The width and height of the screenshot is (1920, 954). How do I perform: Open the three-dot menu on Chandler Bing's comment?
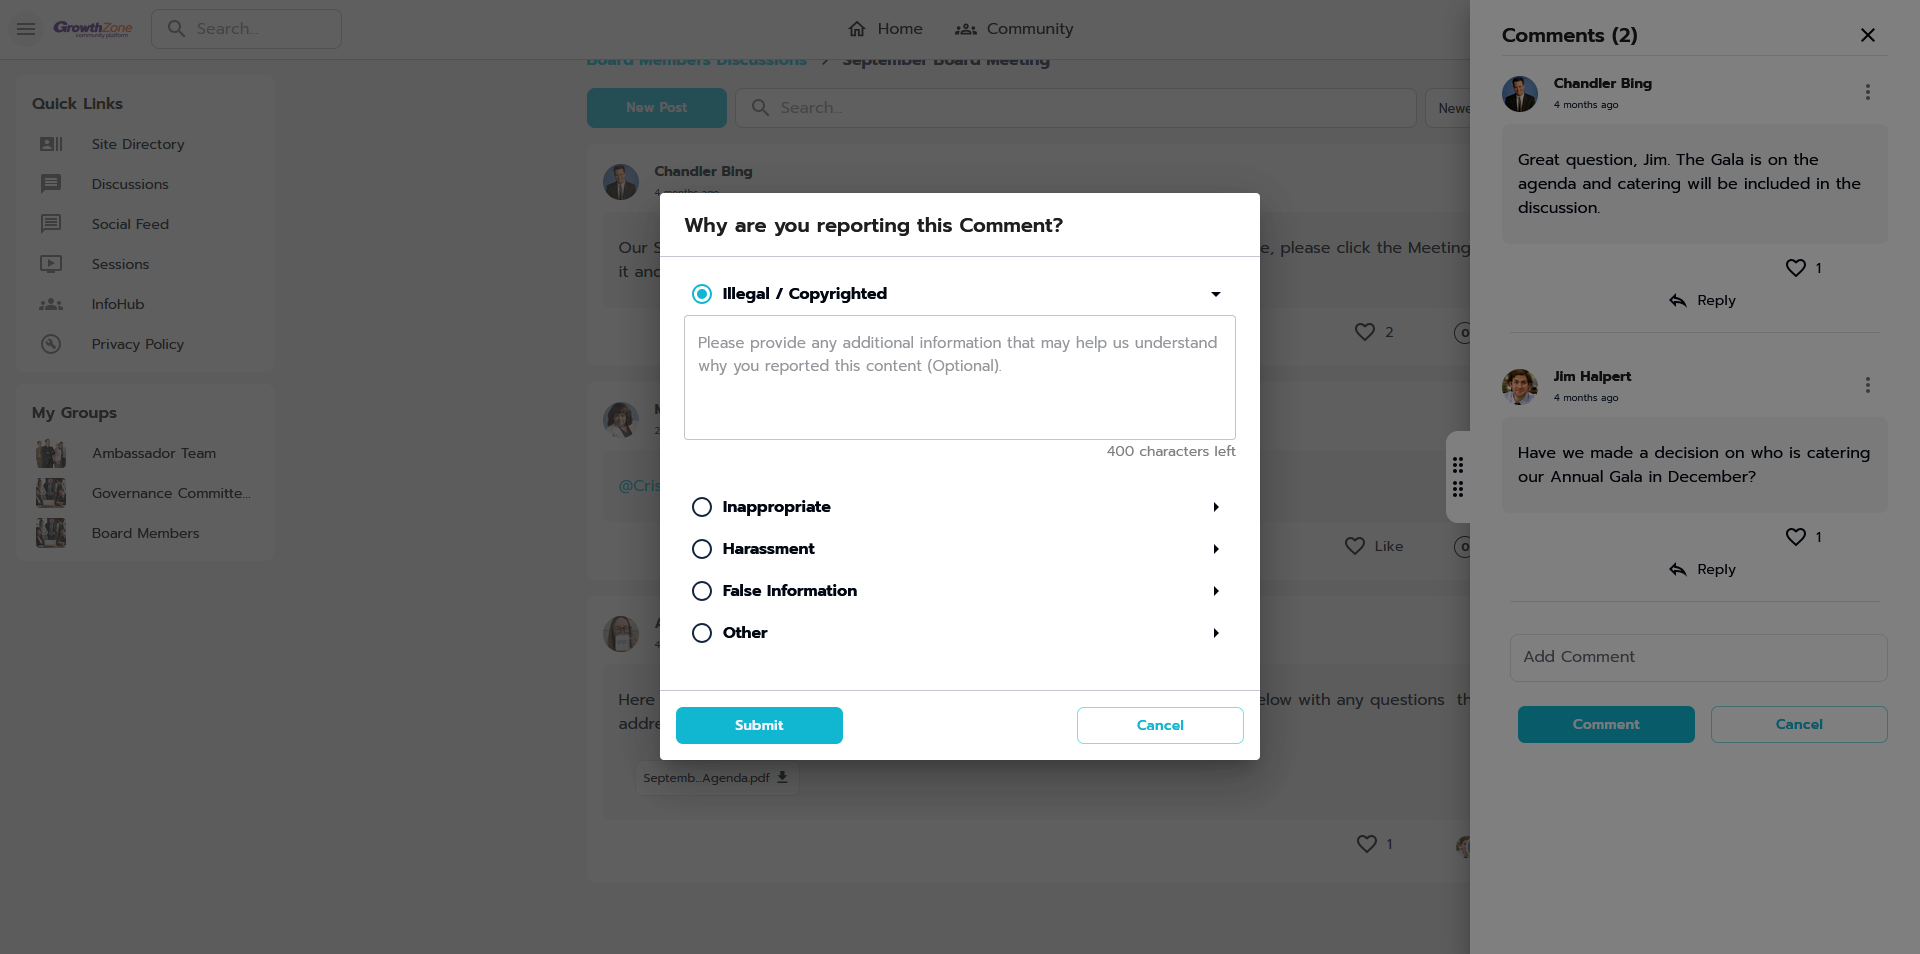click(1867, 92)
